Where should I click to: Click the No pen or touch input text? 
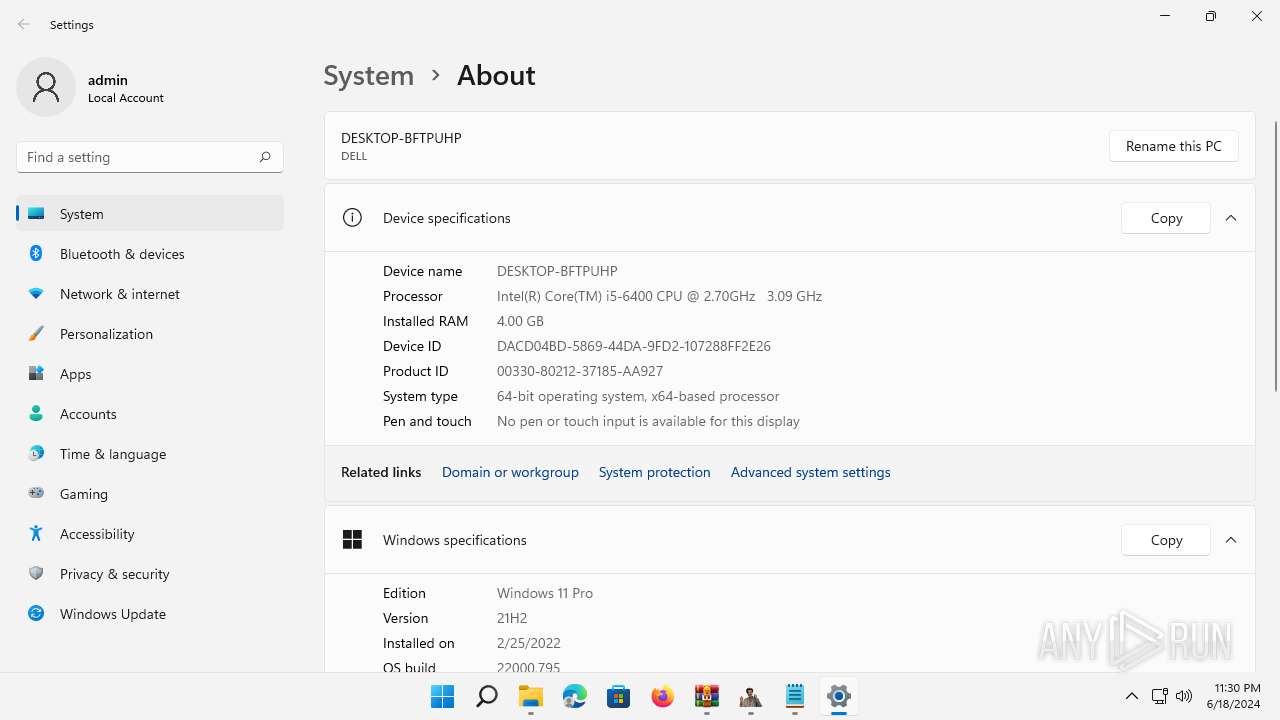tap(648, 421)
